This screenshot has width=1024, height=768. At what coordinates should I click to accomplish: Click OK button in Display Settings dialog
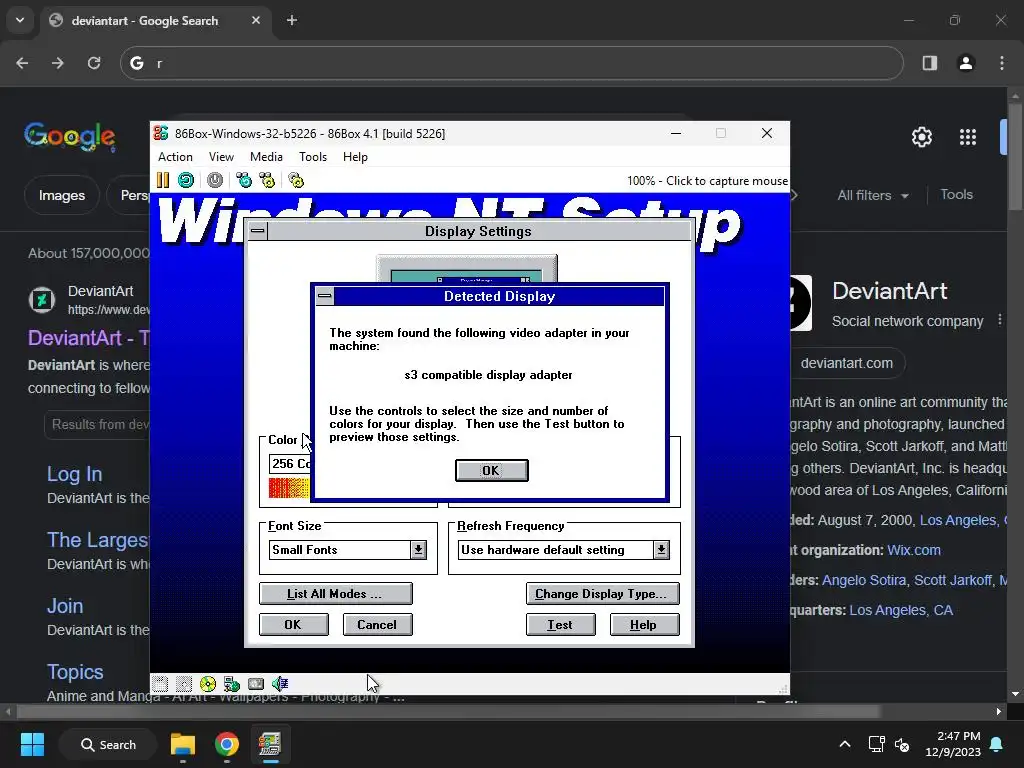(x=293, y=624)
